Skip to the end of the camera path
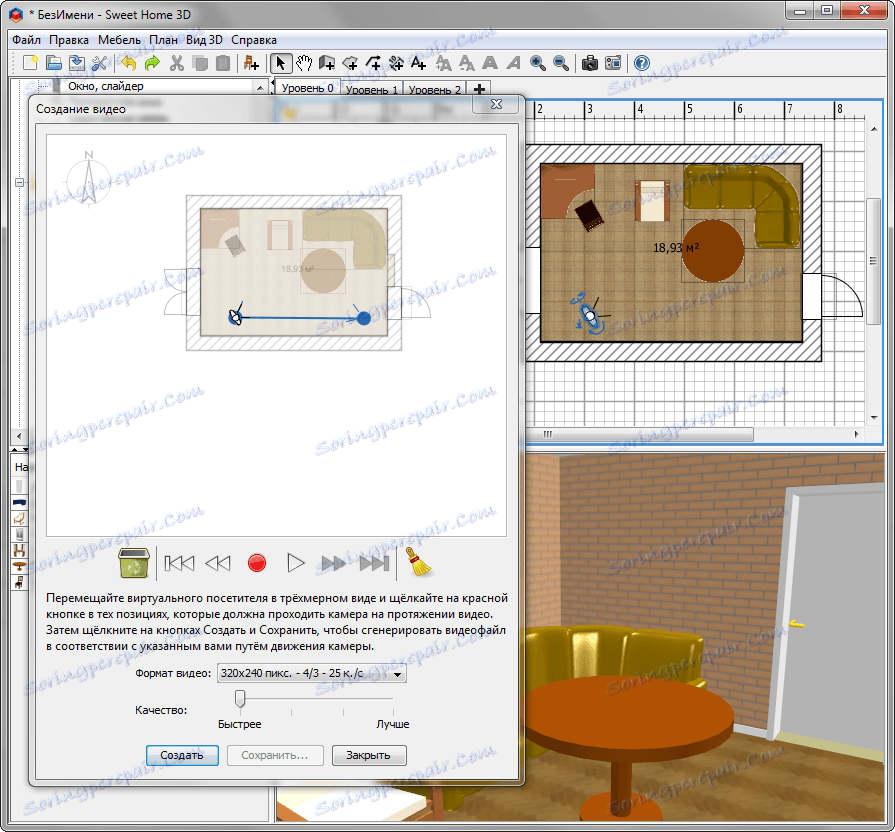 click(374, 563)
